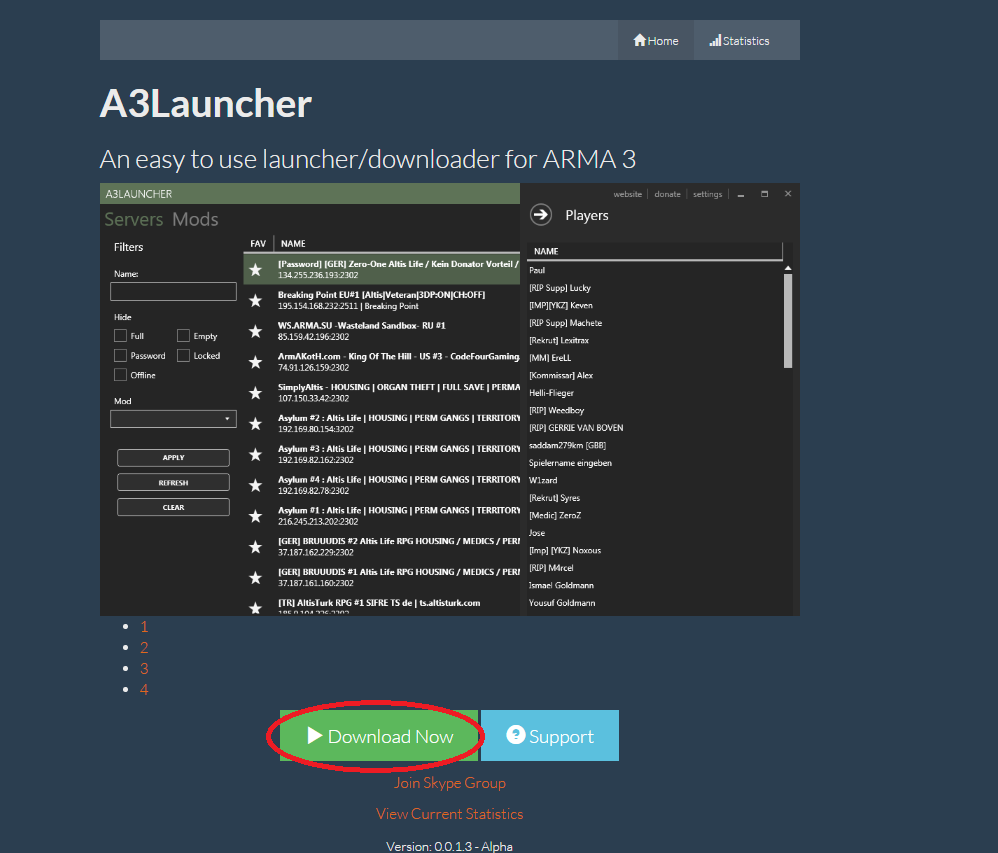Switch to the Mods tab
This screenshot has width=998, height=853.
click(x=195, y=220)
